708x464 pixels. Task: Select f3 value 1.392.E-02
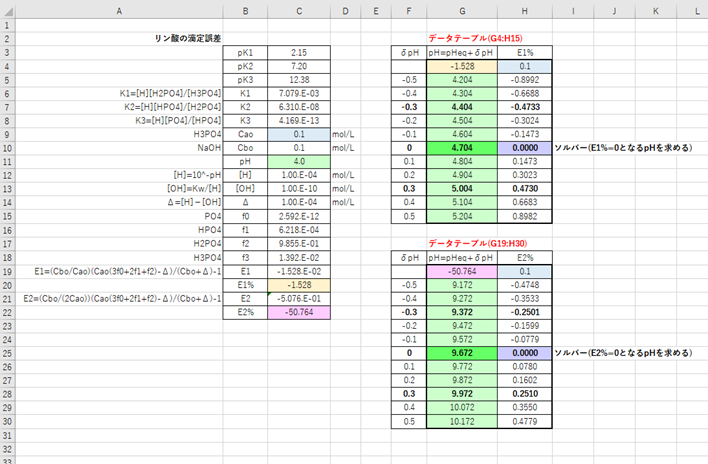[299, 257]
